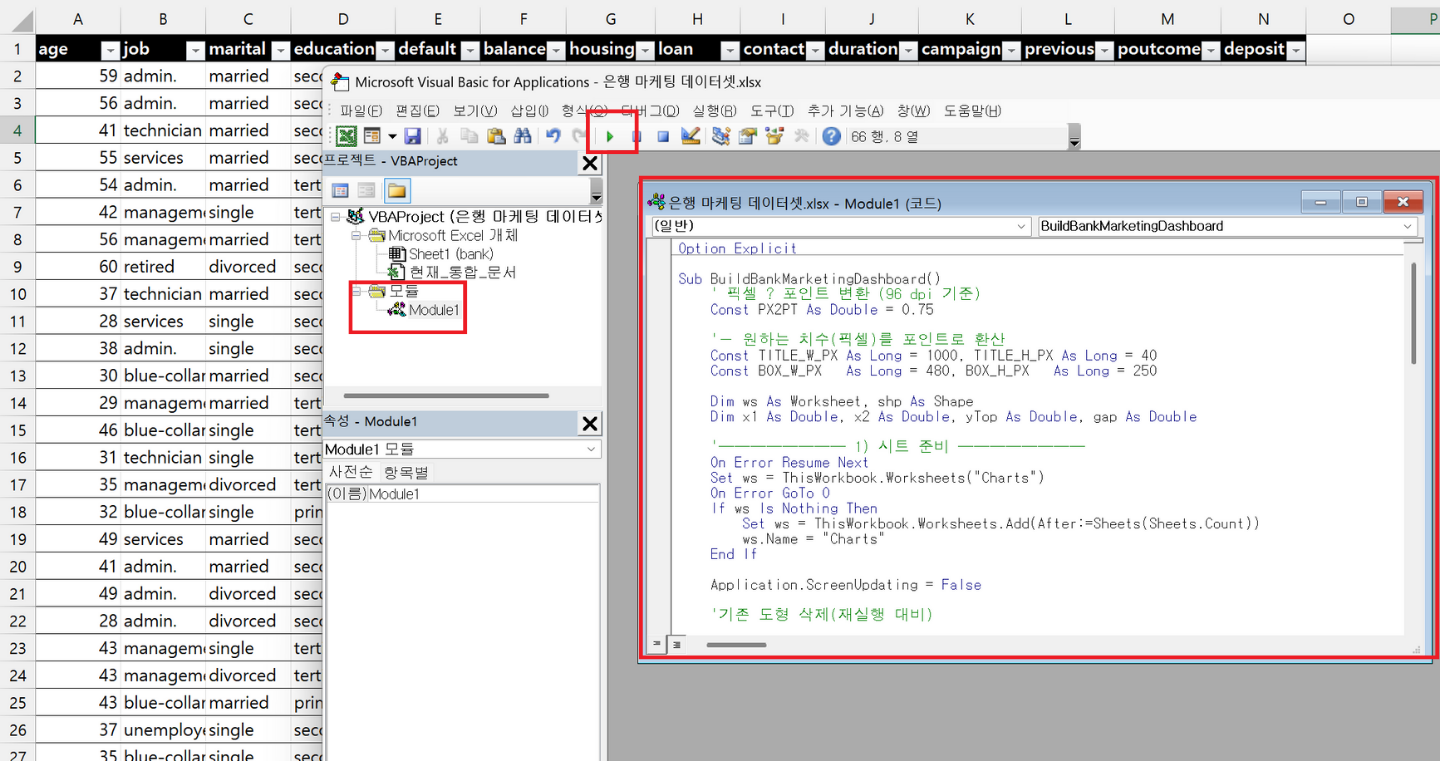Image resolution: width=1440 pixels, height=762 pixels.
Task: Toggle Design Mode icon in toolbar
Action: tap(690, 136)
